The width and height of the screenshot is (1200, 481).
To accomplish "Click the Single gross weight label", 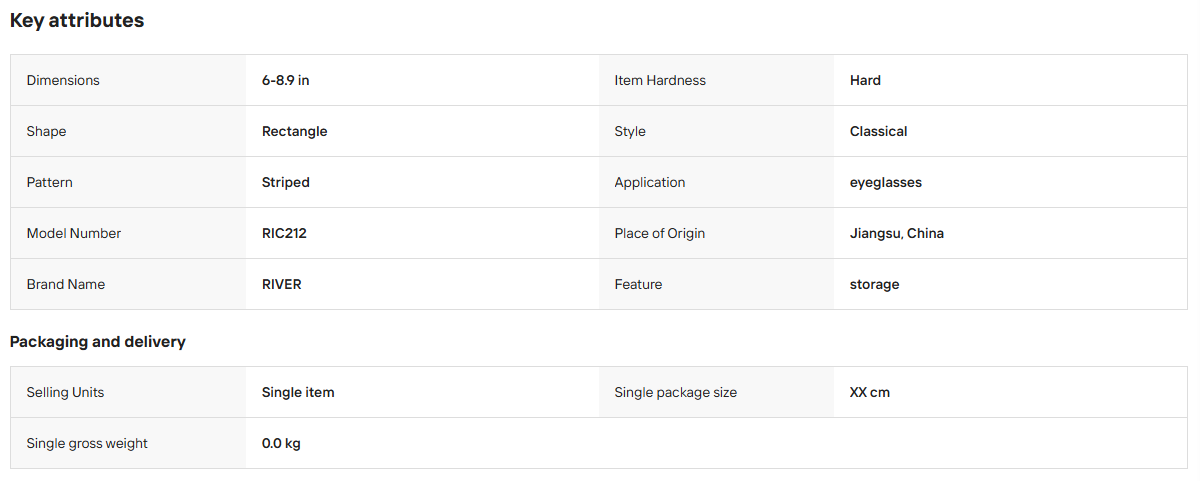I will tap(87, 443).
